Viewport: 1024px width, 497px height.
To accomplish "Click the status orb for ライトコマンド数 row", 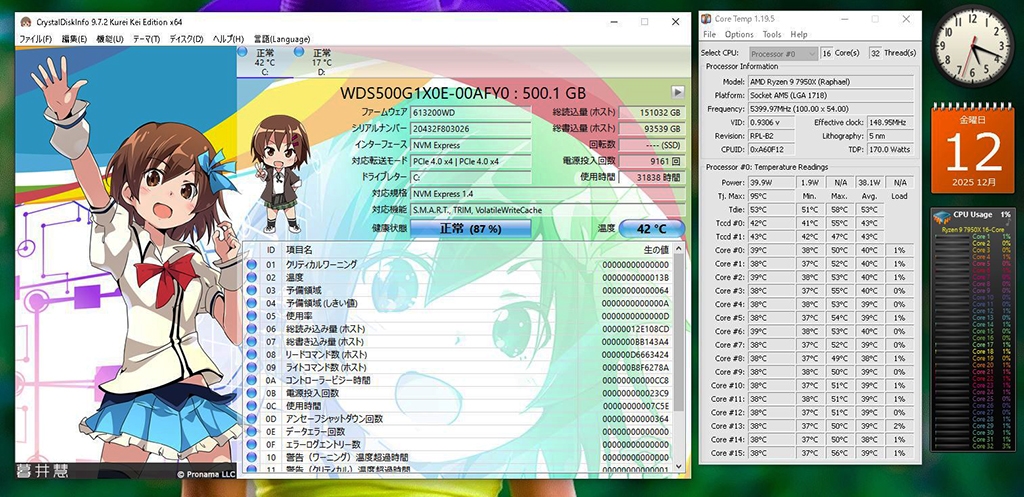I will [x=252, y=367].
